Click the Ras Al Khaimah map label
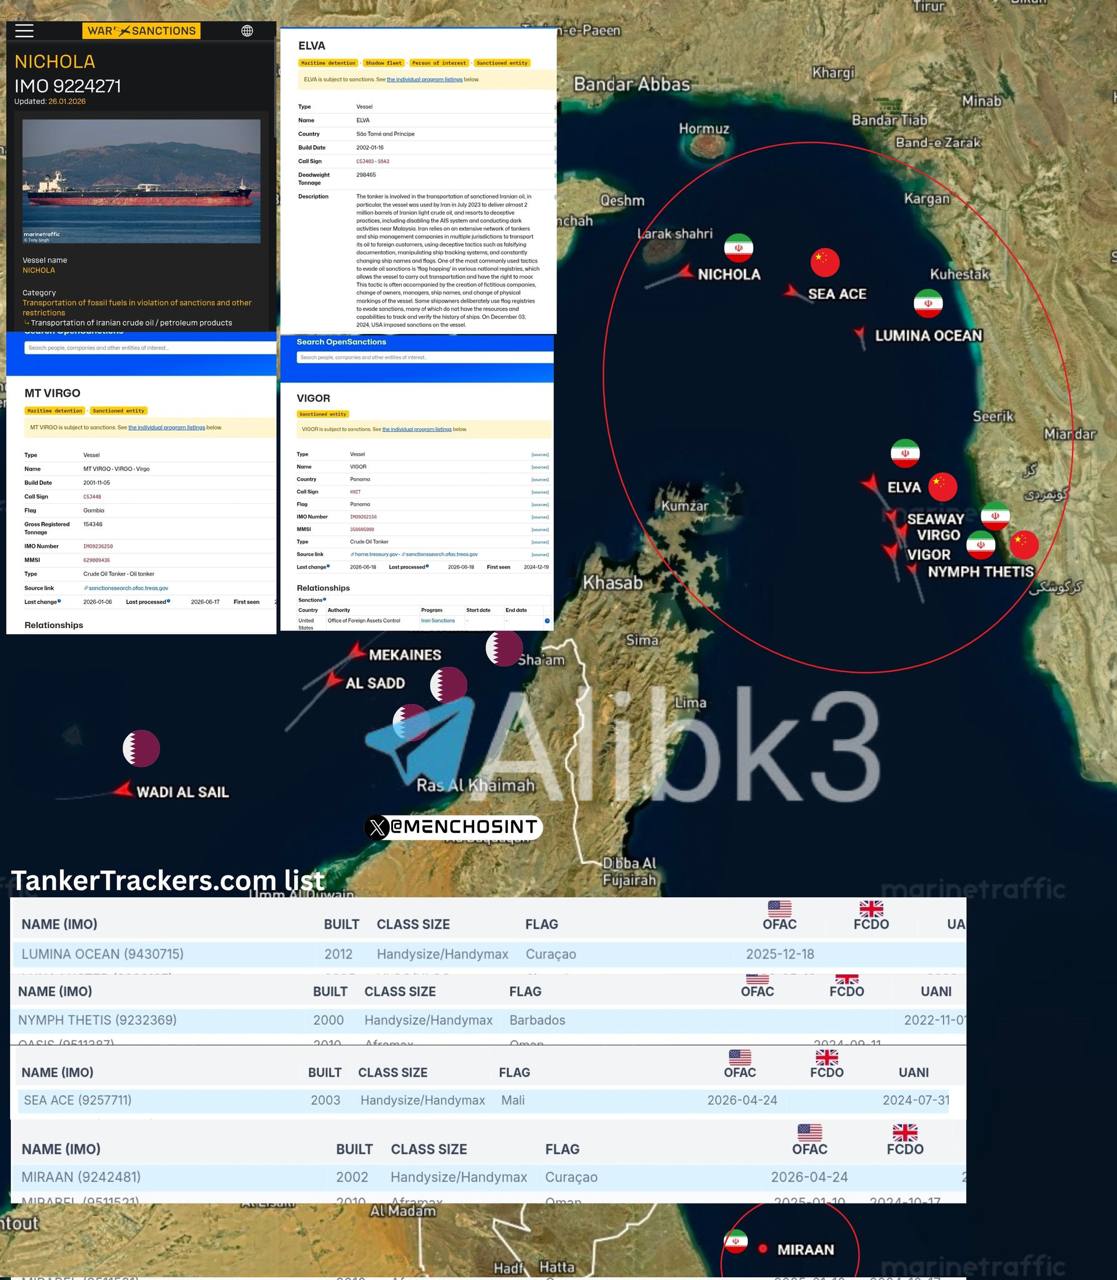 [x=475, y=785]
